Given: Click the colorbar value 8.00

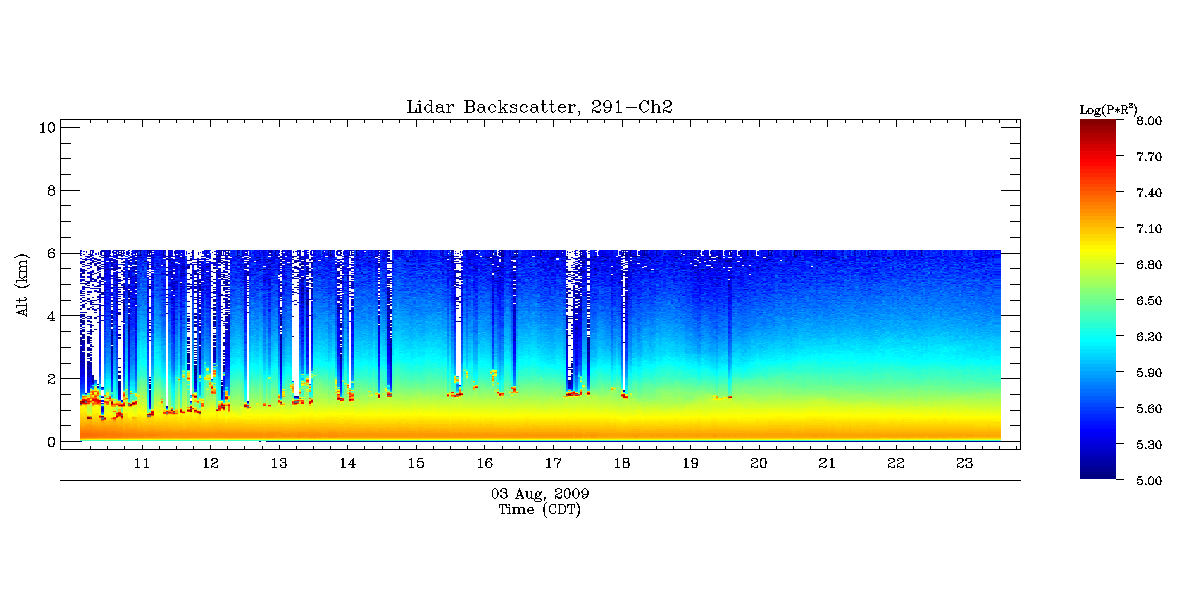Looking at the screenshot, I should (1149, 121).
